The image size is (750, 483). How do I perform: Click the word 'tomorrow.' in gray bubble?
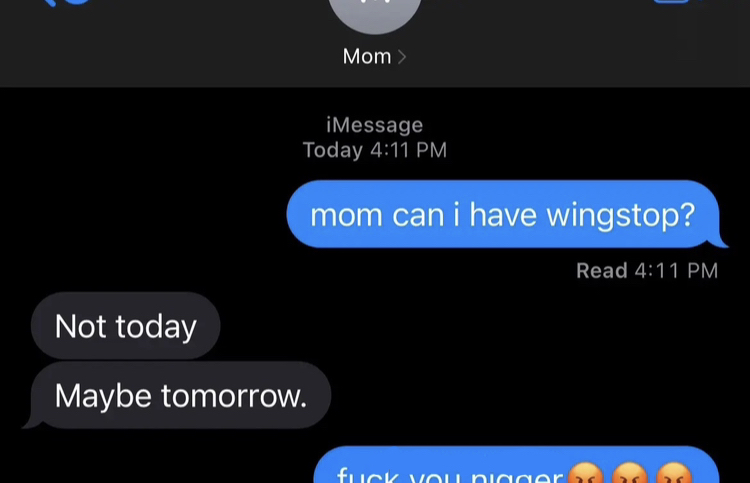tap(233, 396)
